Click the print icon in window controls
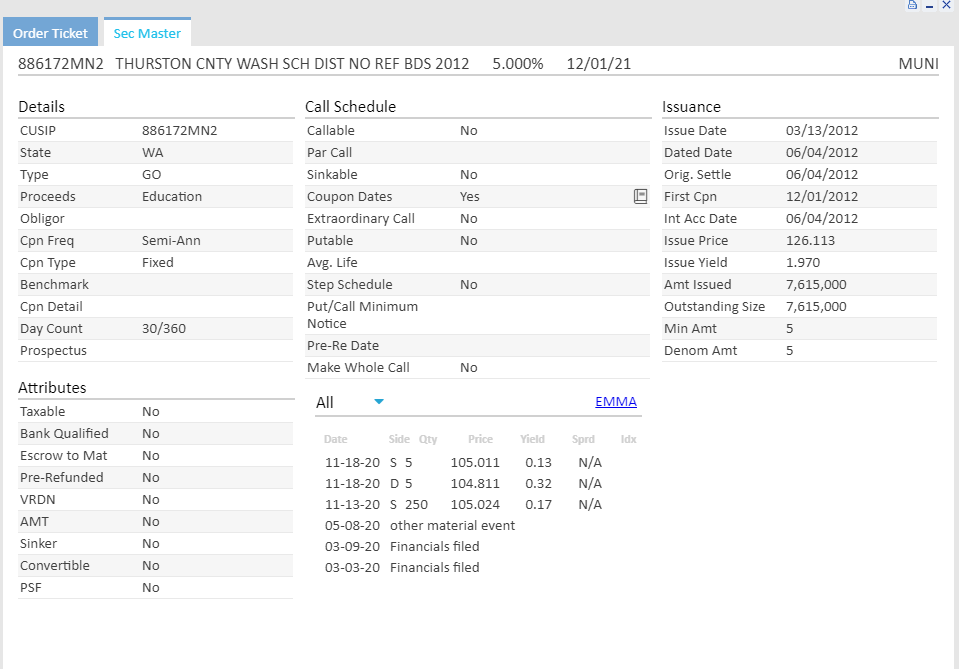 coord(912,5)
